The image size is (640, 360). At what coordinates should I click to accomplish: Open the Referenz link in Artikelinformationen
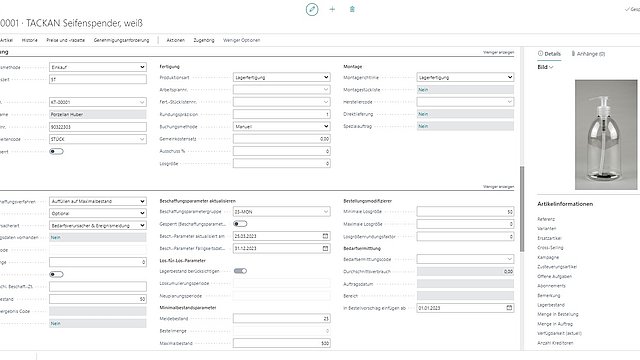pos(546,219)
